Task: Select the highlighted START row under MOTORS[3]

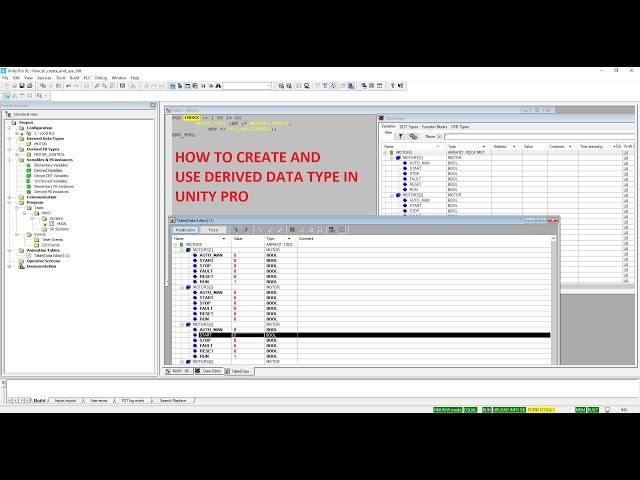Action: [362, 335]
